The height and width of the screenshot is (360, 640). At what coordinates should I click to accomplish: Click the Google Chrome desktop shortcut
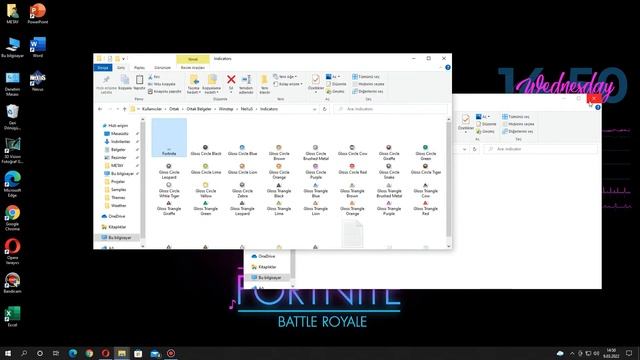click(12, 218)
